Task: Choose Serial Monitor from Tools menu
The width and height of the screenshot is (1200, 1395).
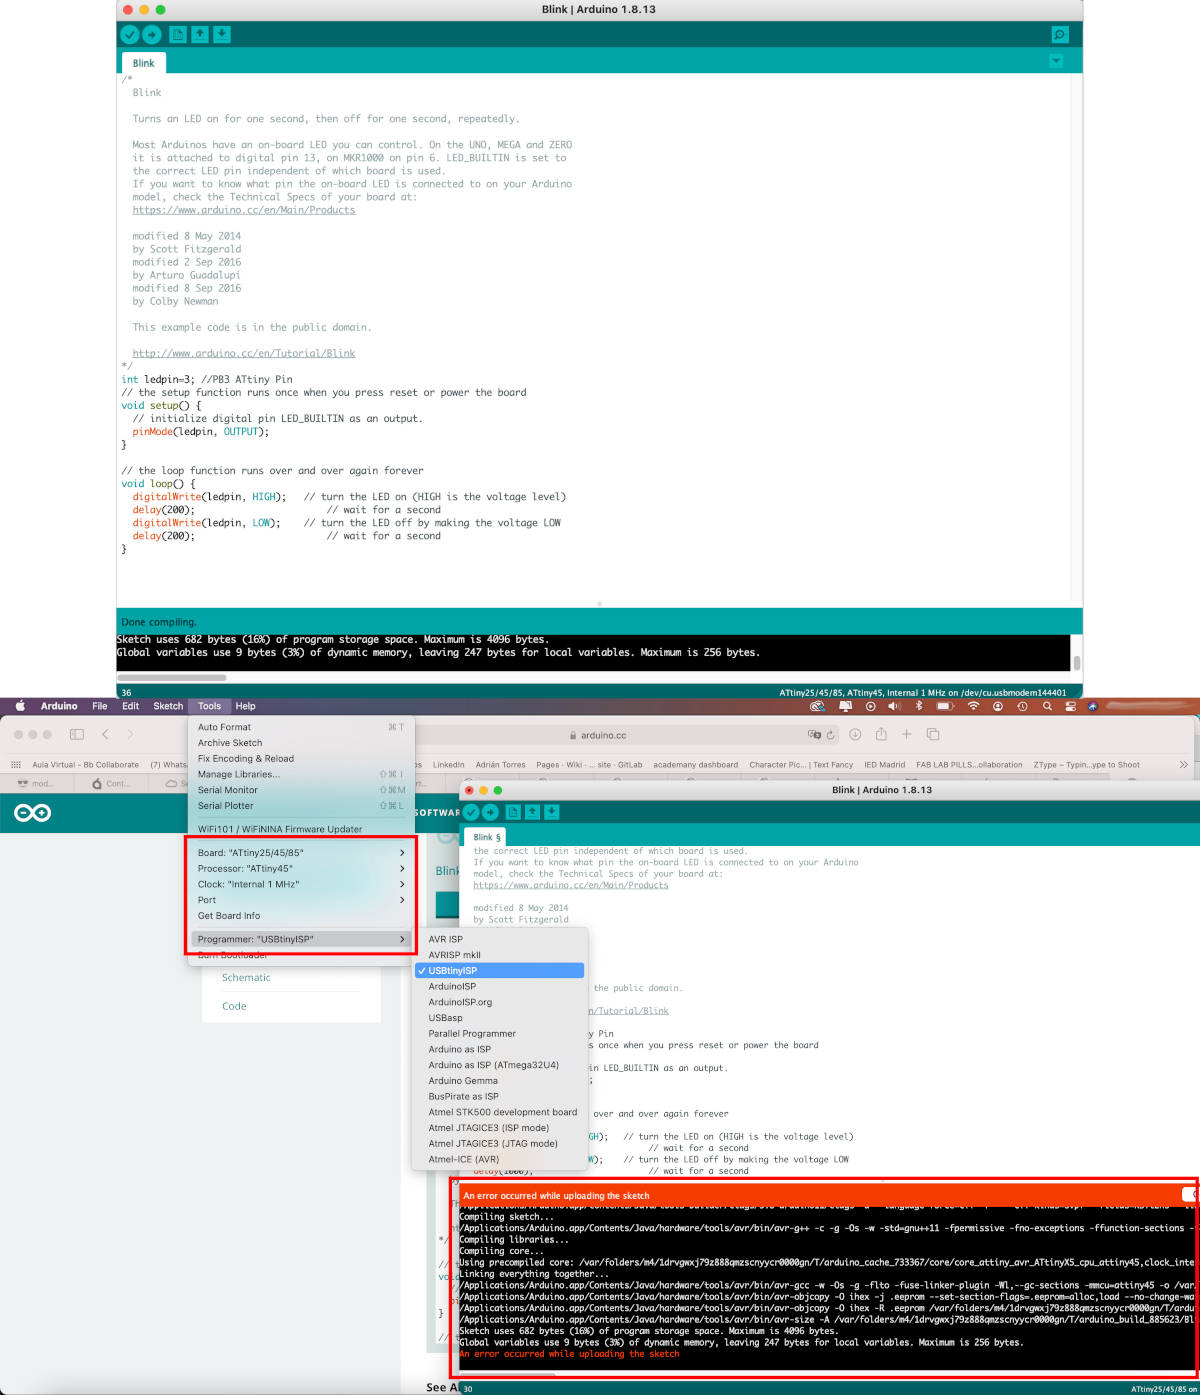Action: [x=301, y=790]
